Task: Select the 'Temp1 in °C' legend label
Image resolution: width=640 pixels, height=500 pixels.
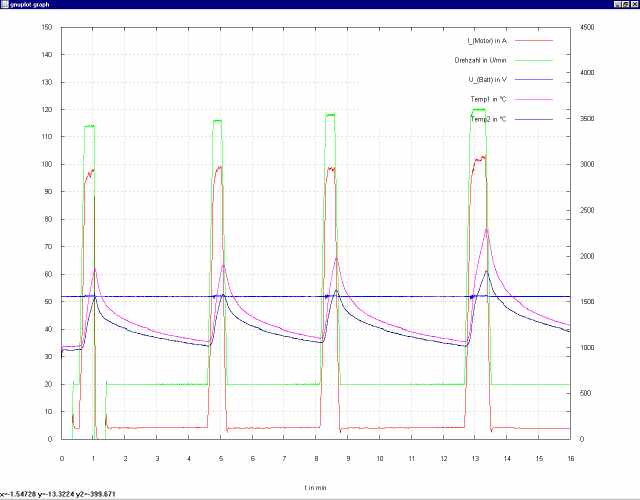Action: point(489,99)
